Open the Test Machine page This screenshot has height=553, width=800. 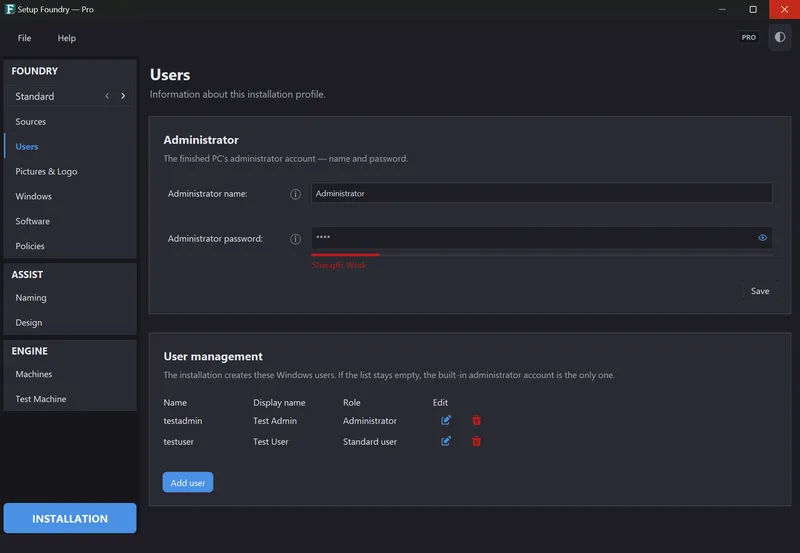click(x=70, y=399)
